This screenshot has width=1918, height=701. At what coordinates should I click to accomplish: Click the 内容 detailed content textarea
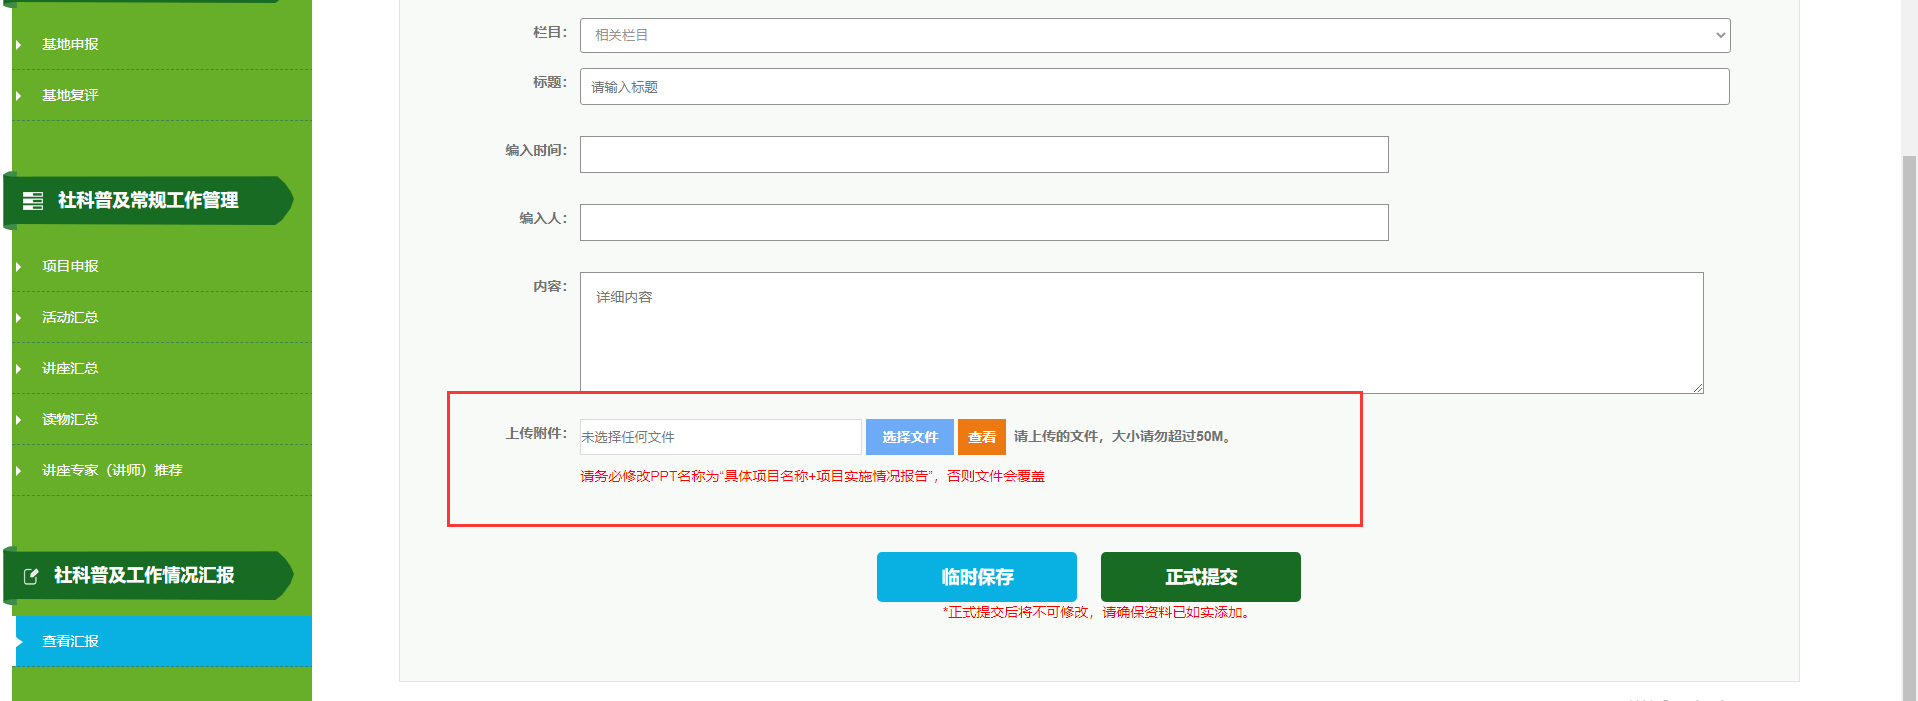point(1140,332)
